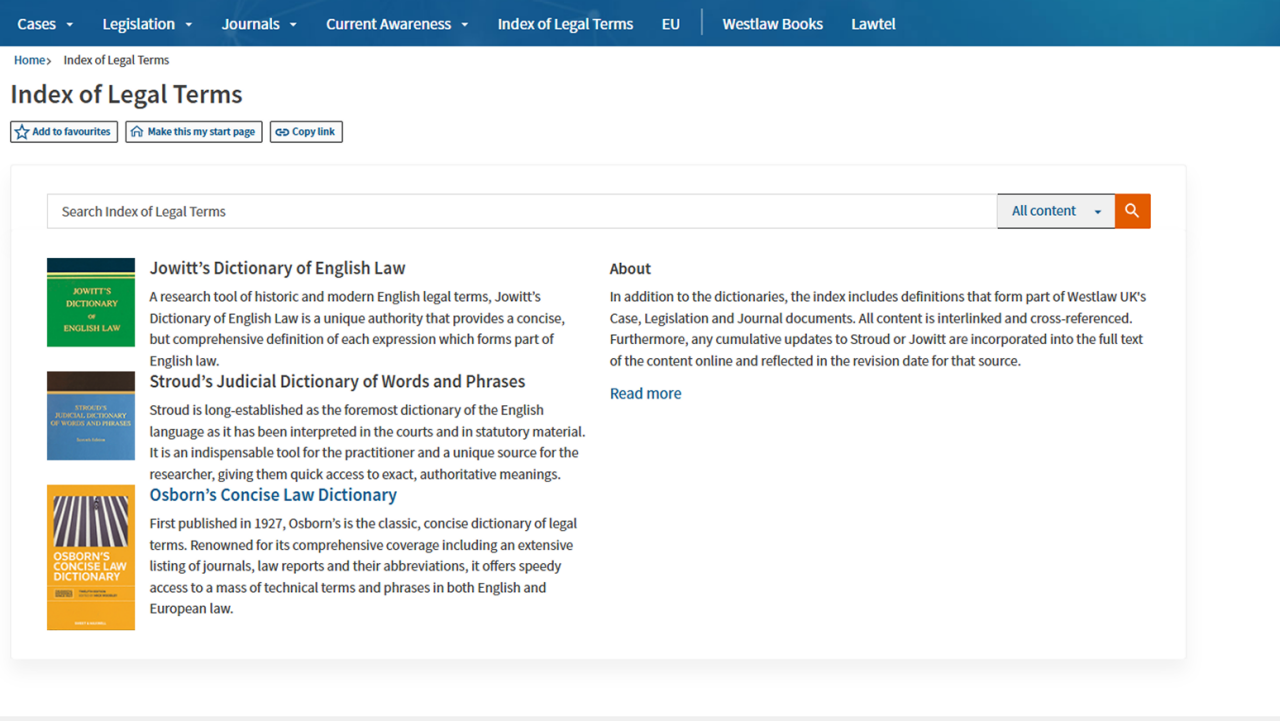
Task: Open the Journals dropdown menu
Action: tap(259, 24)
